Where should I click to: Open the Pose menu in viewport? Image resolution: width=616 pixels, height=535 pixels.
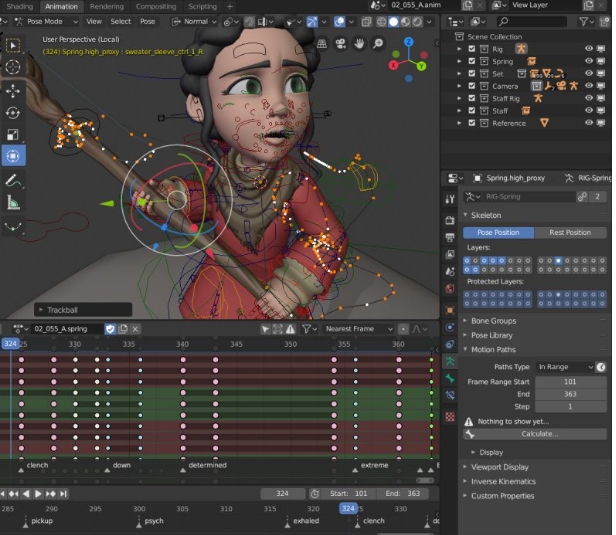(x=147, y=22)
